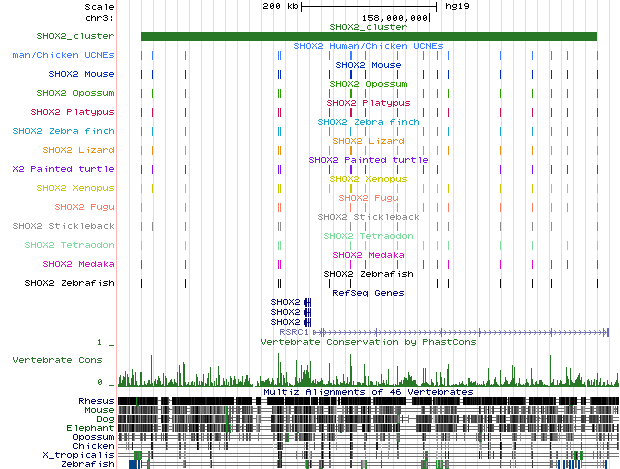Select the Rhesus alignment row label
The image size is (620, 469).
[x=96, y=401]
